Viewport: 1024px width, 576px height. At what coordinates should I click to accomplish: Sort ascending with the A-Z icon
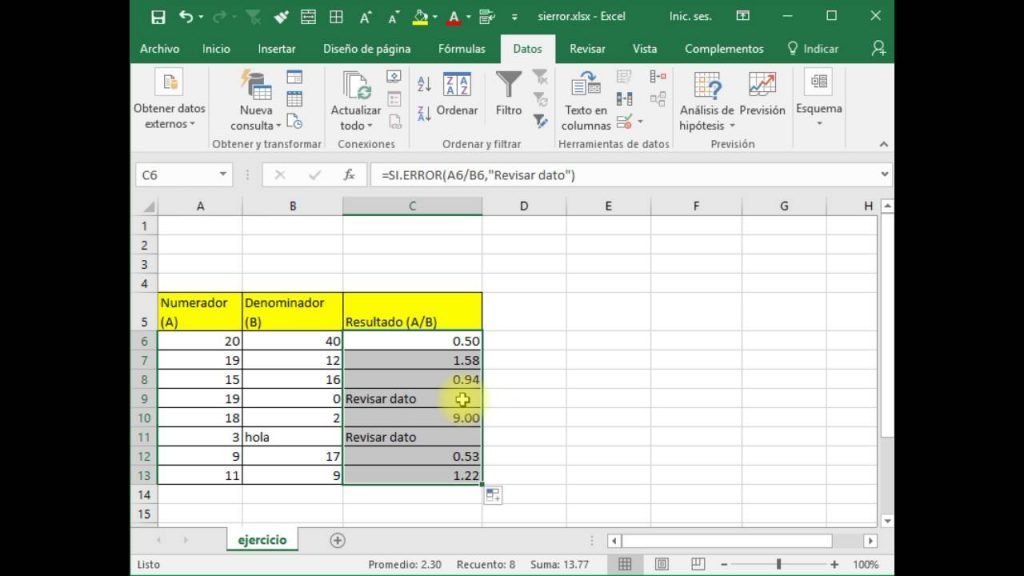coord(424,85)
